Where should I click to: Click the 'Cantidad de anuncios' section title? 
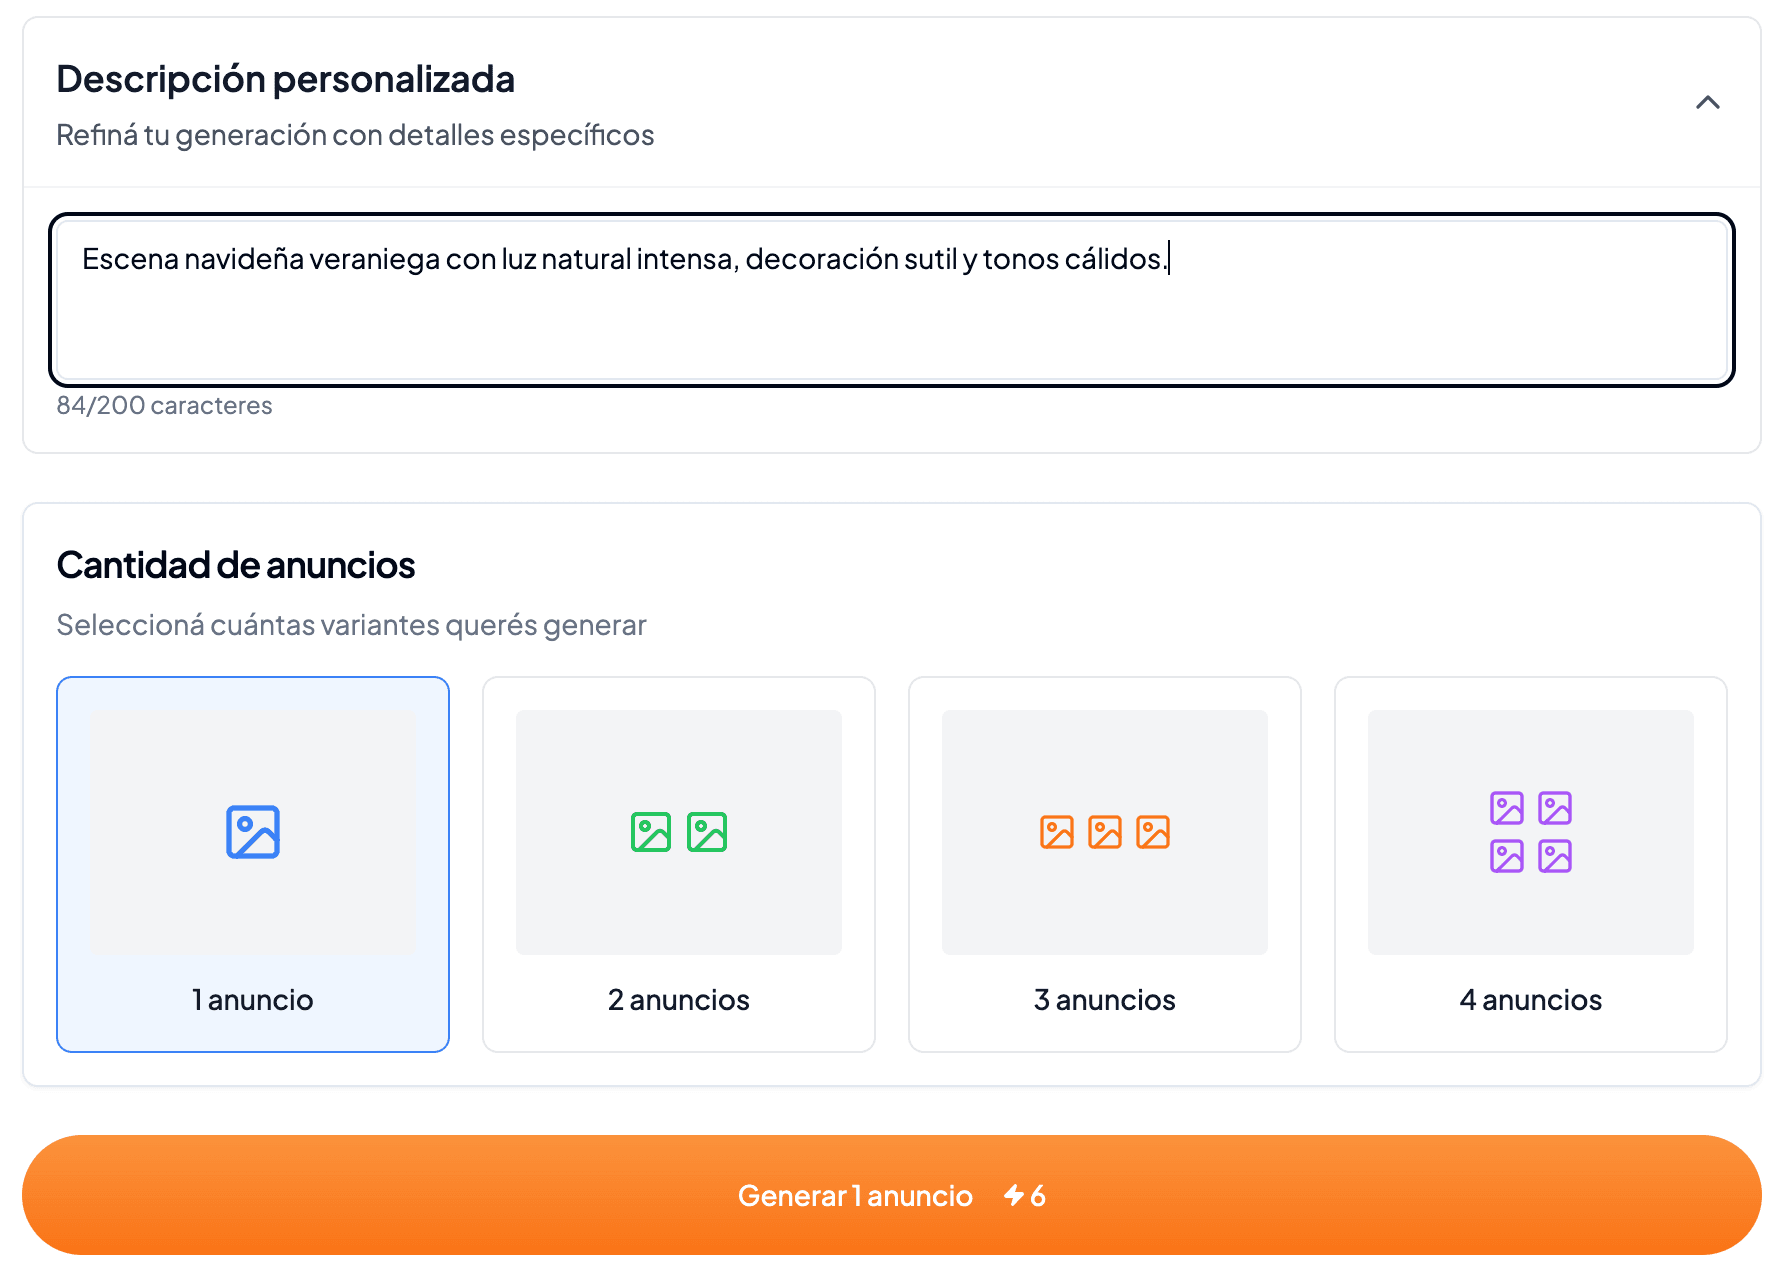[236, 565]
